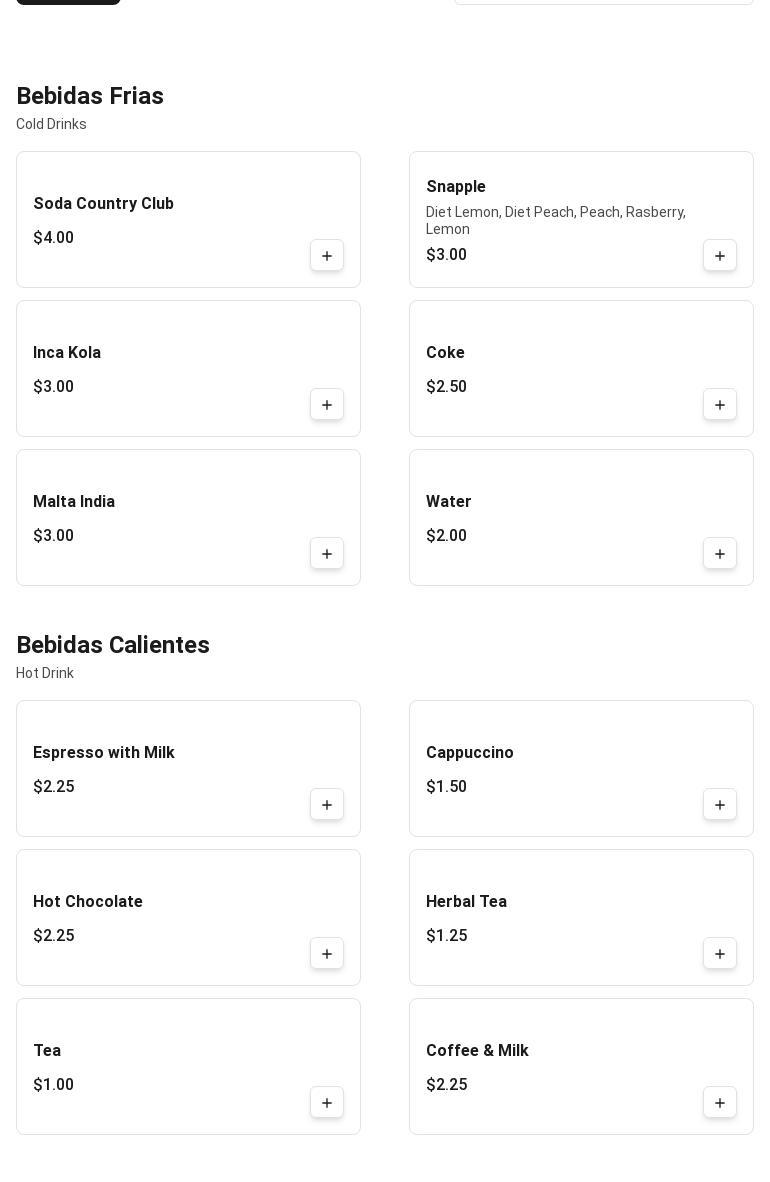This screenshot has height=1182, width=770.
Task: Add Malta India using plus button
Action: click(327, 554)
